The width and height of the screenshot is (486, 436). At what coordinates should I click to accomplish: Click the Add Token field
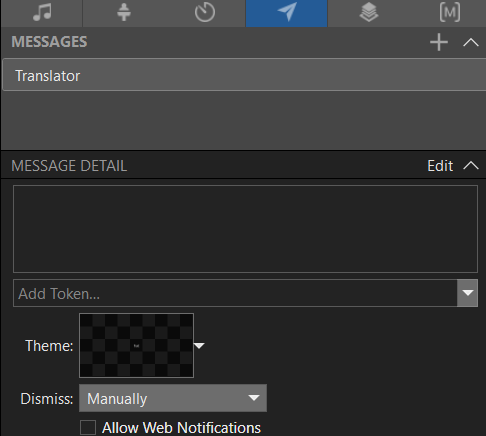[x=235, y=293]
